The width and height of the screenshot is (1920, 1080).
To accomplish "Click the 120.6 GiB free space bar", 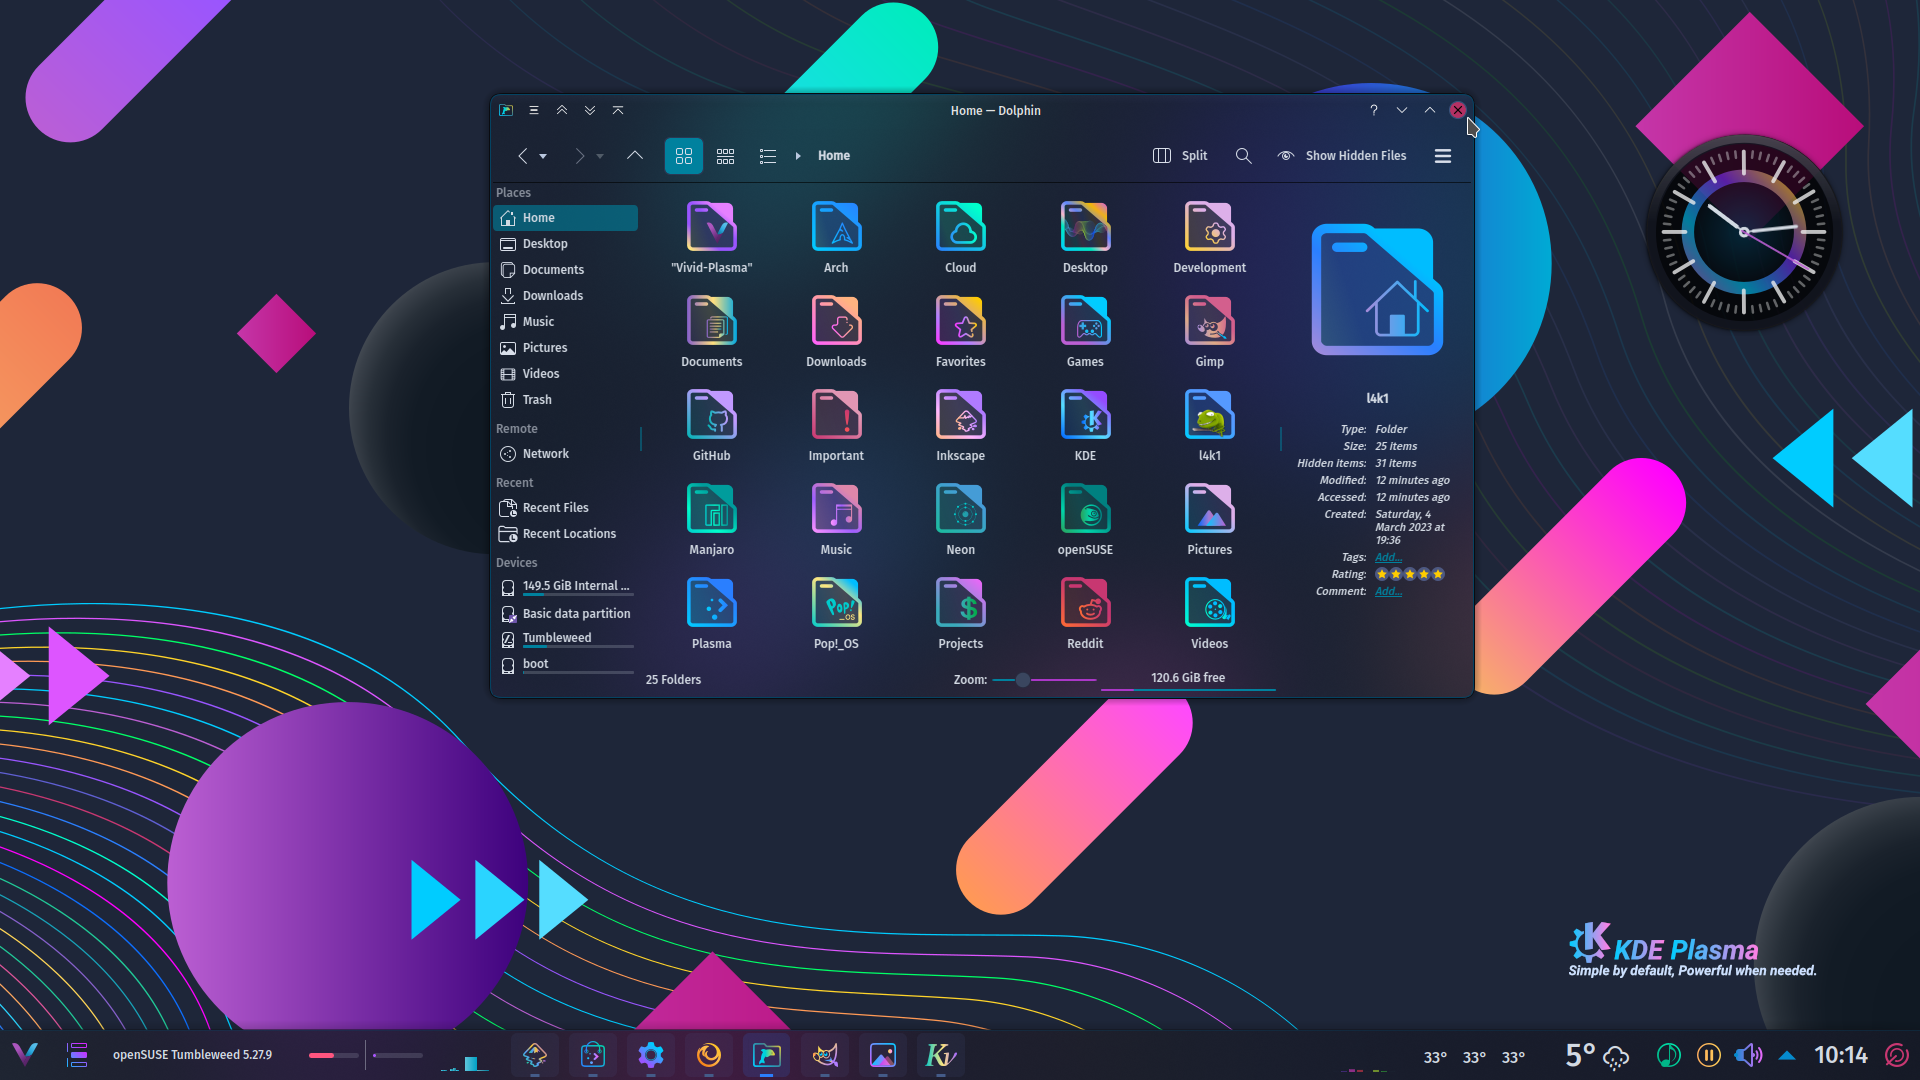I will tap(1188, 679).
